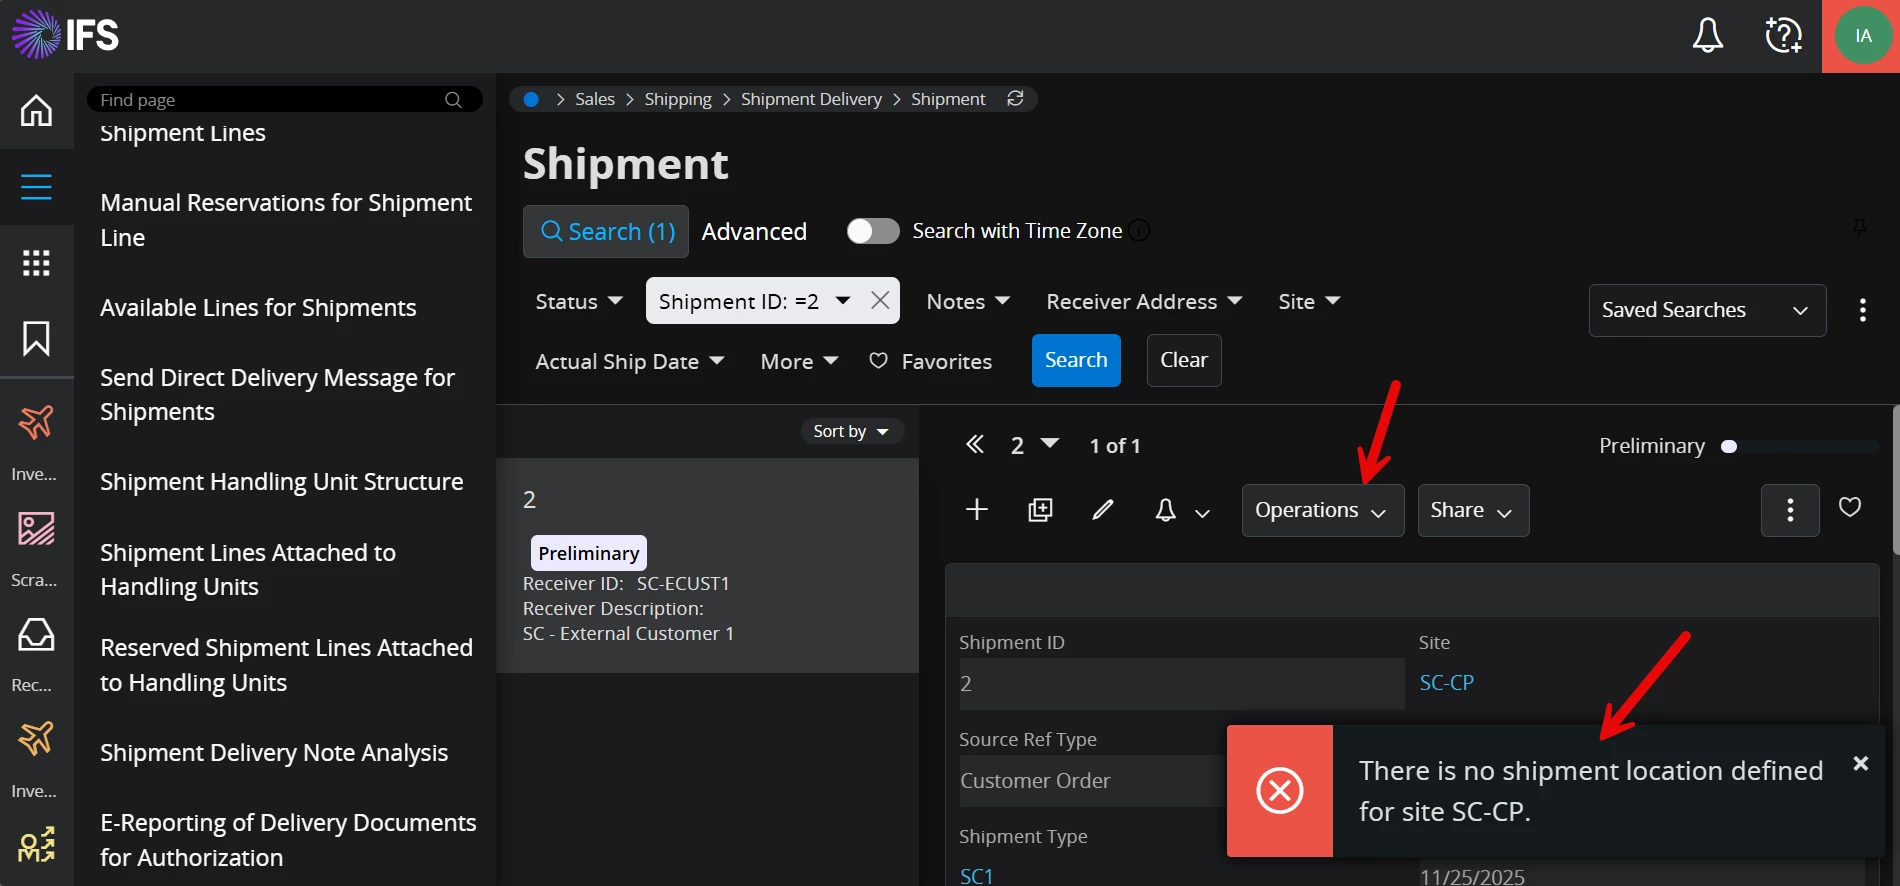Viewport: 1900px width, 886px height.
Task: Pin the search panel
Action: click(x=1859, y=227)
